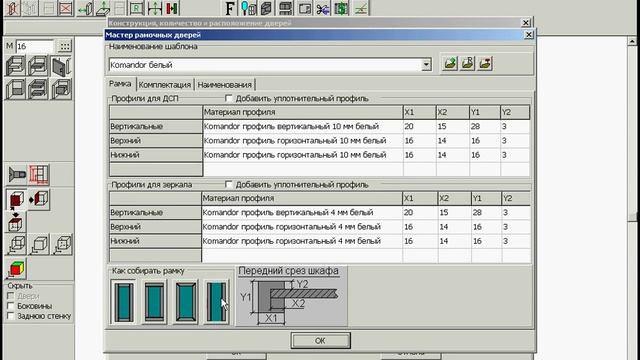
Task: Click the cube with left diamond arrow icon
Action: (x=39, y=200)
